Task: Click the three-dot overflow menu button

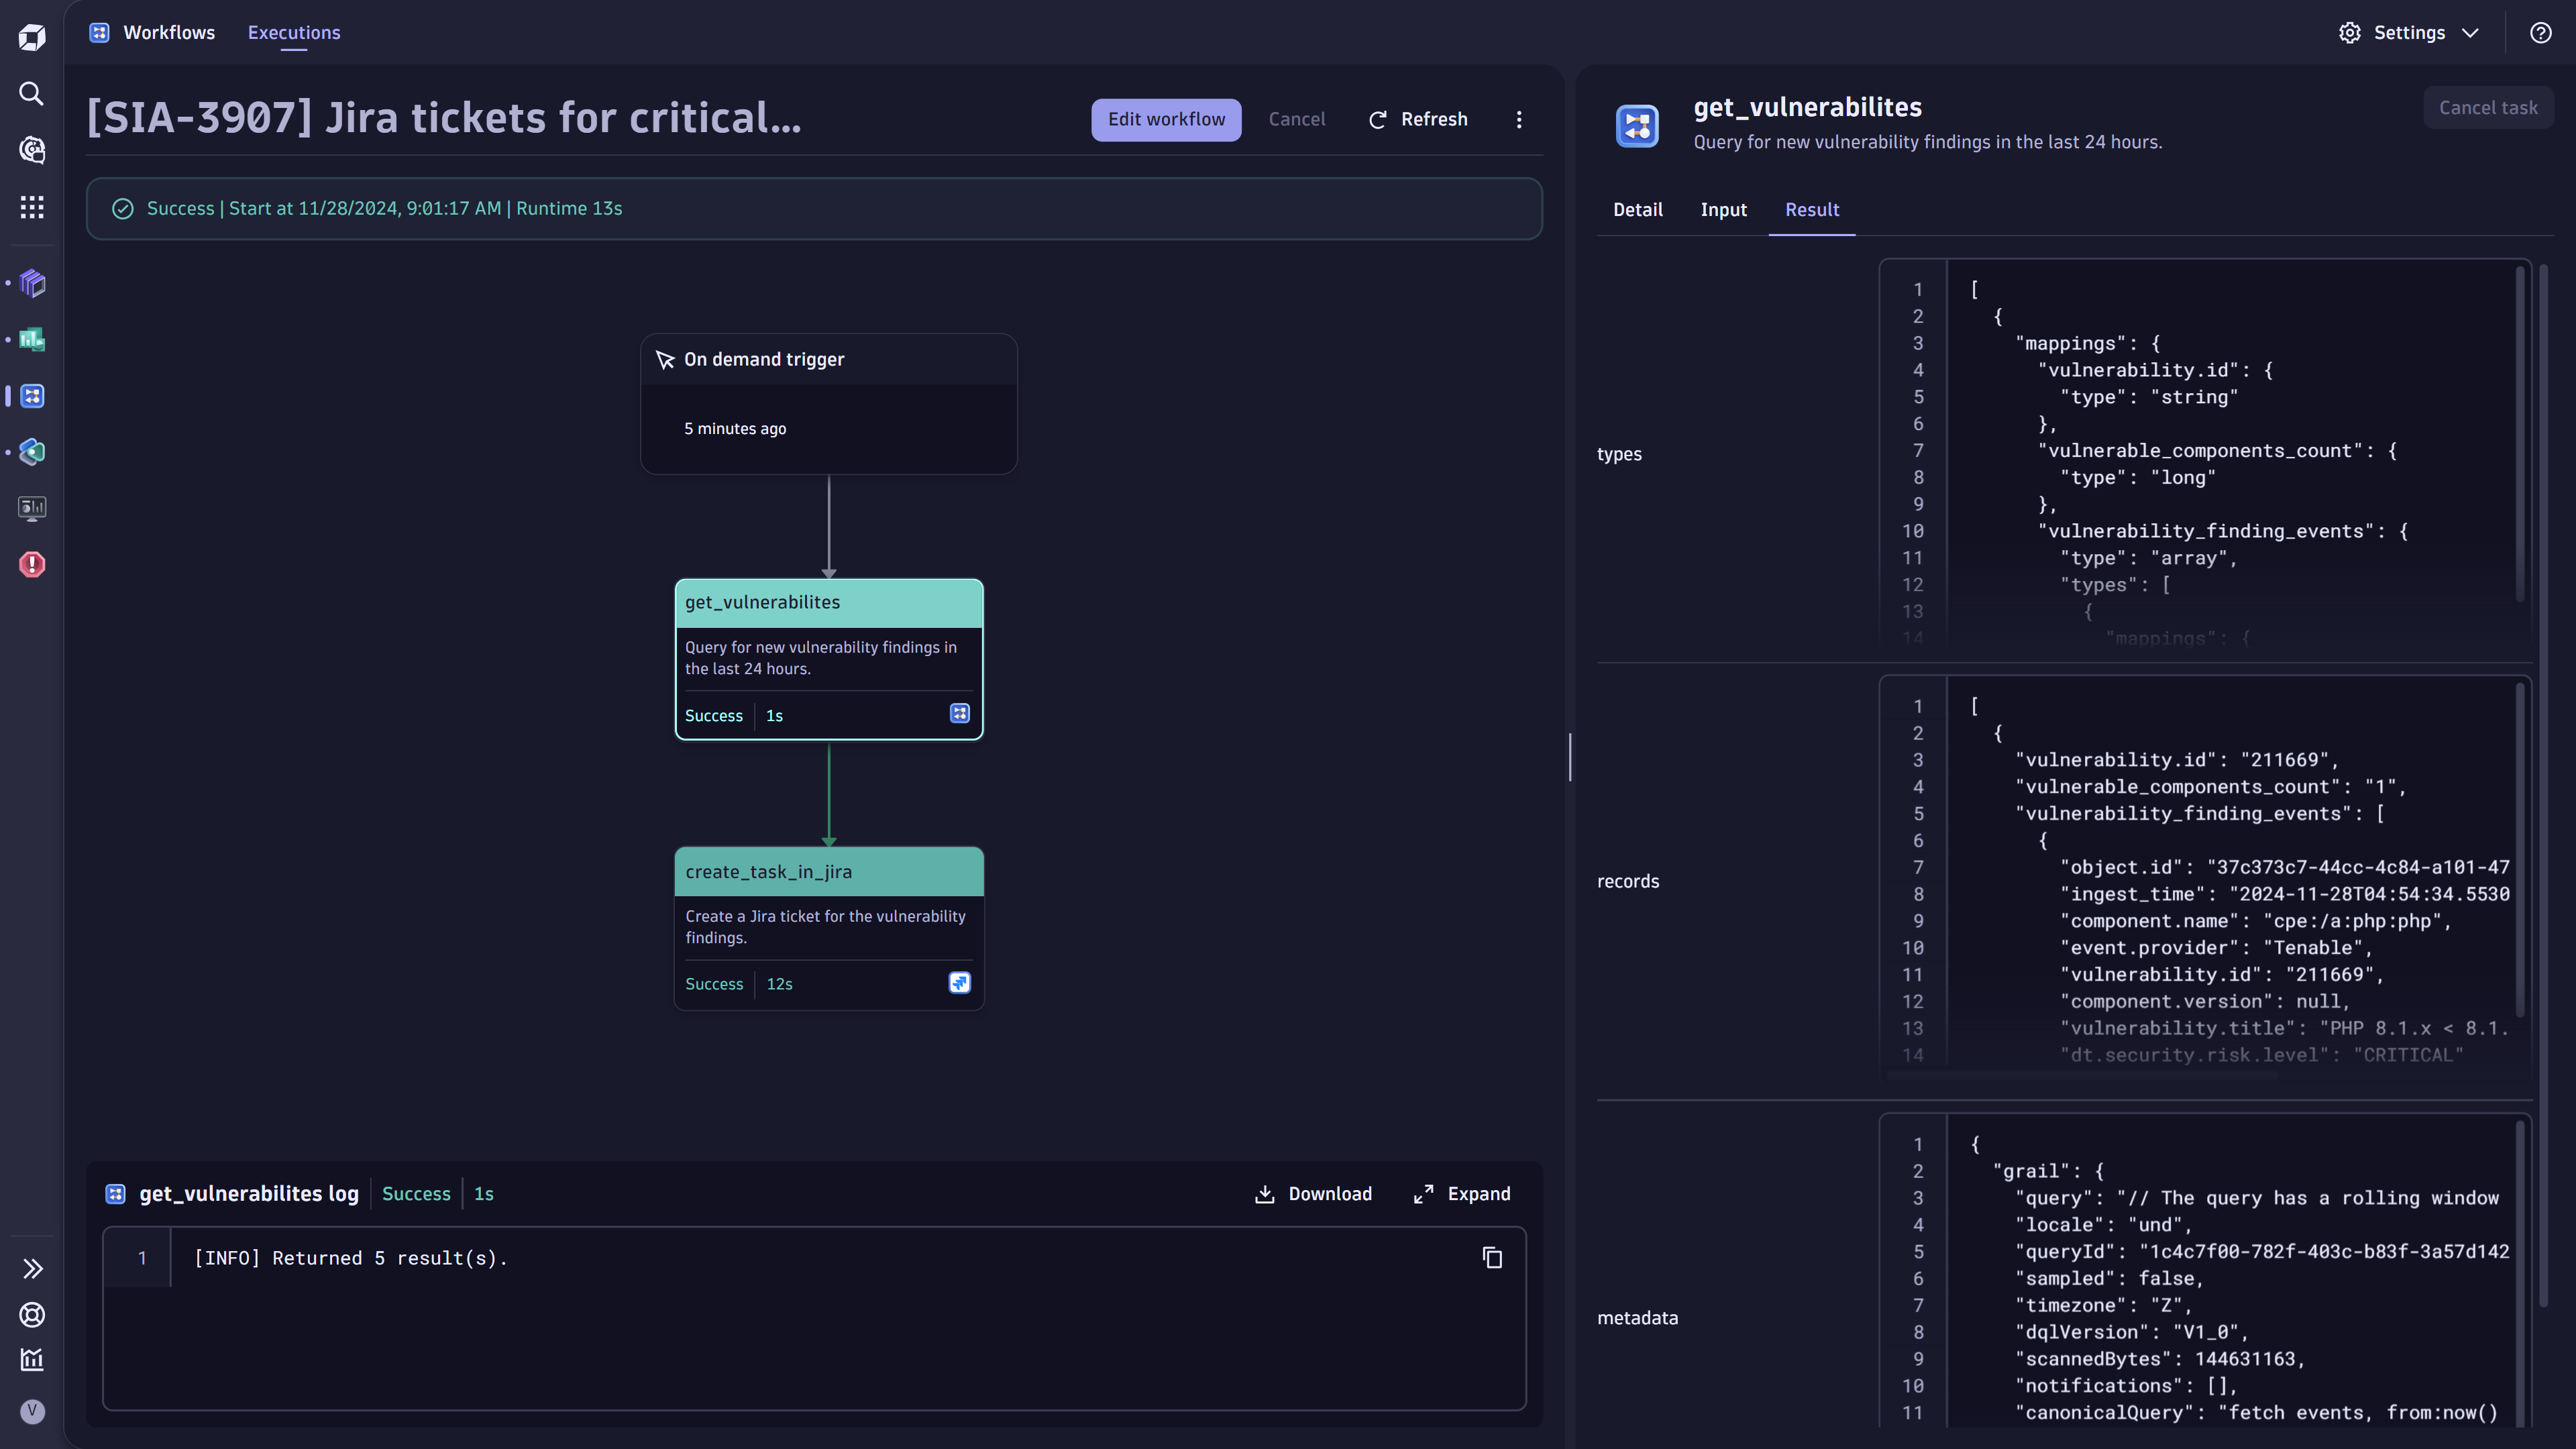Action: [1518, 120]
